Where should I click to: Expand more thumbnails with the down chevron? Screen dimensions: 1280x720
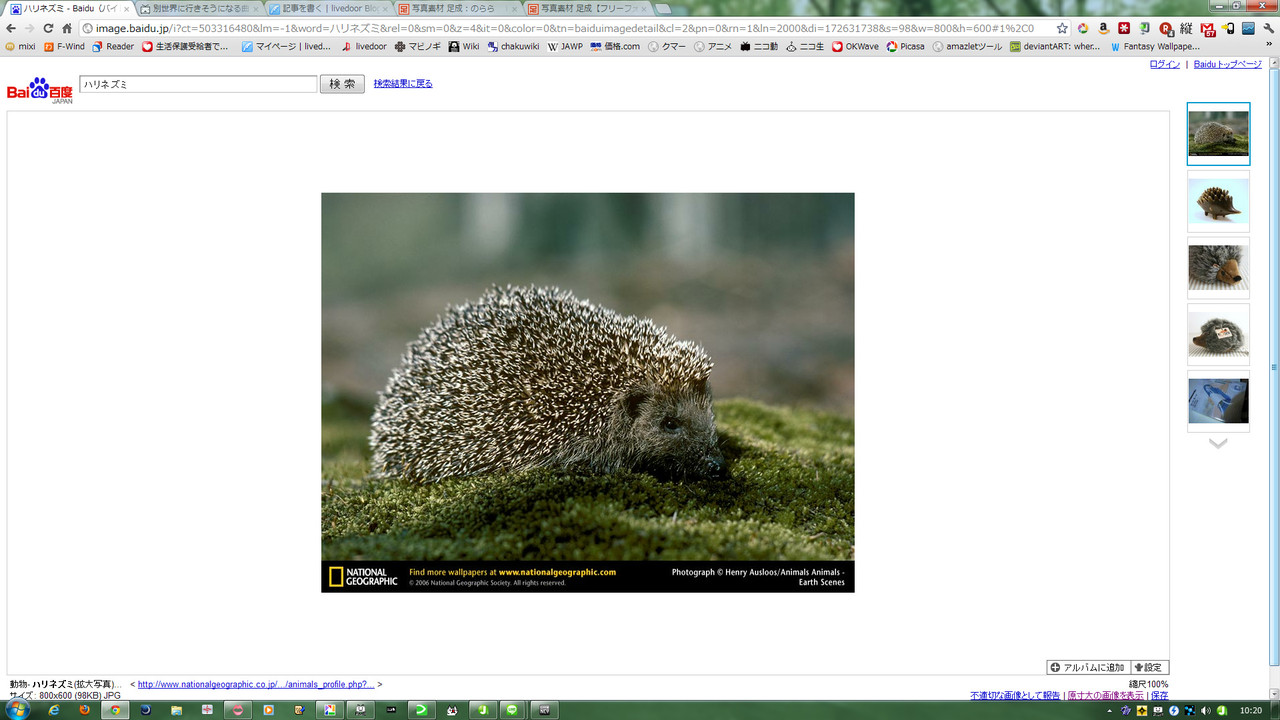[1218, 443]
